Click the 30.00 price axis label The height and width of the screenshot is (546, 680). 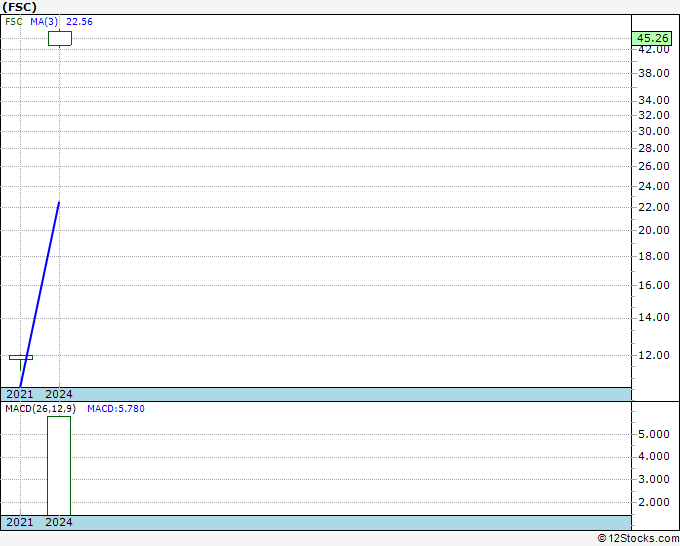(654, 131)
